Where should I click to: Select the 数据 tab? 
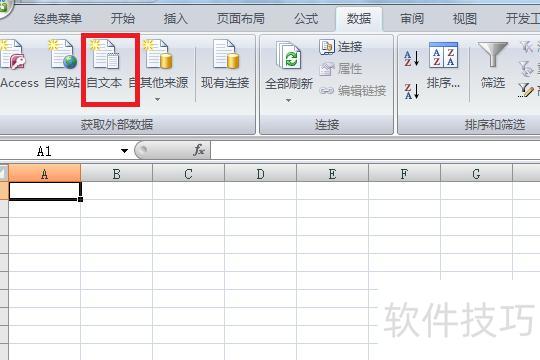click(x=359, y=19)
